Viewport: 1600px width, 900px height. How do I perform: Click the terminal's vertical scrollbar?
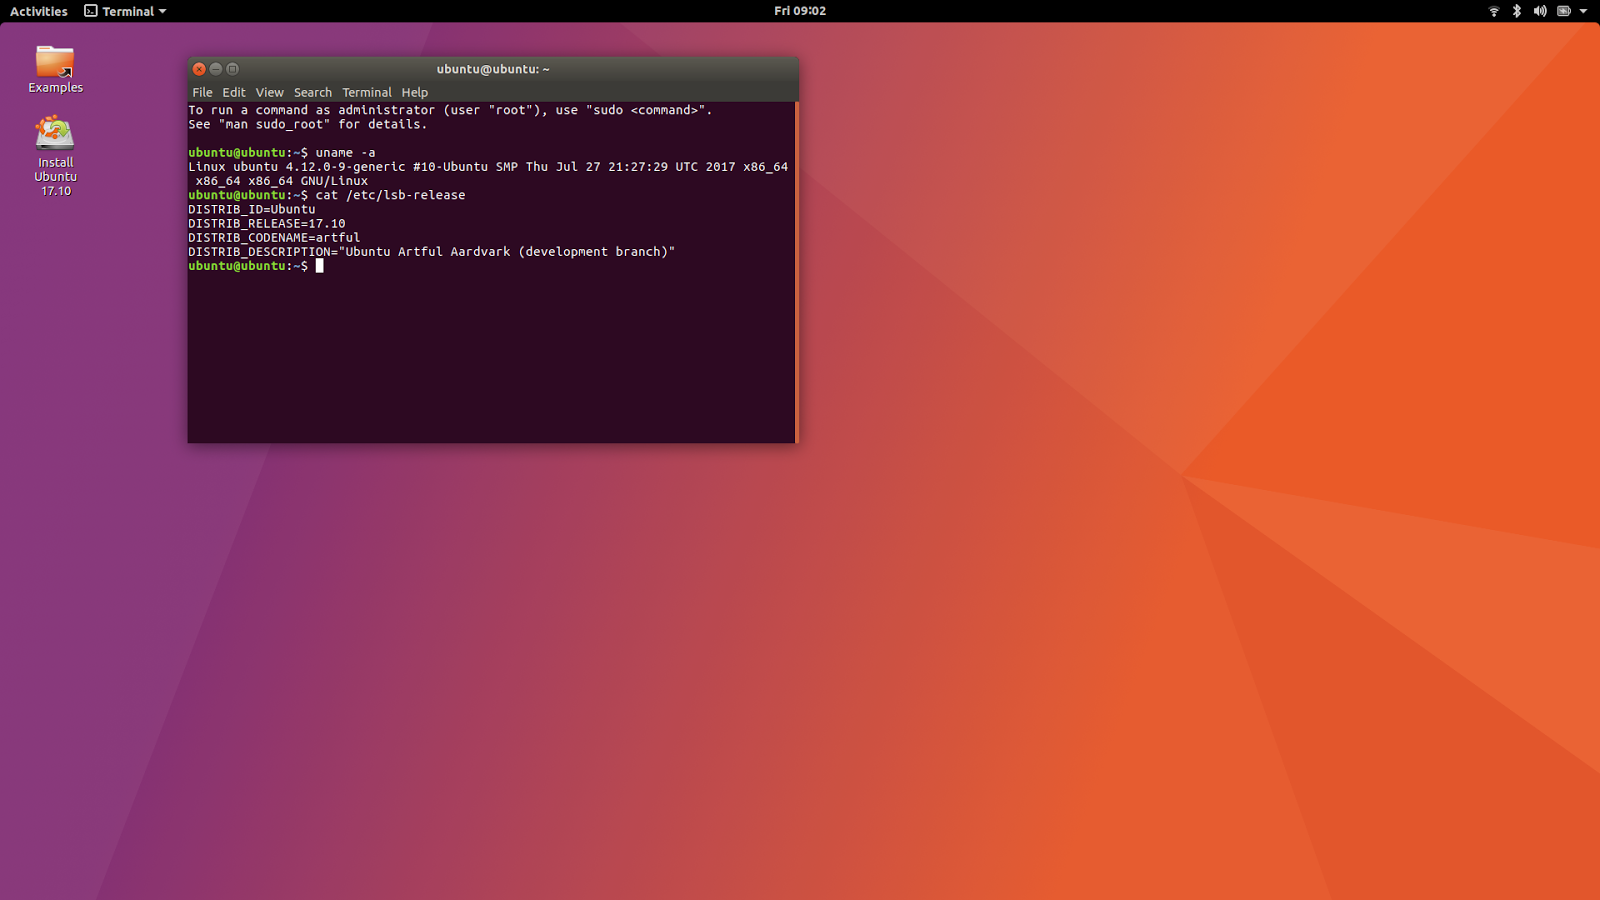(x=796, y=271)
